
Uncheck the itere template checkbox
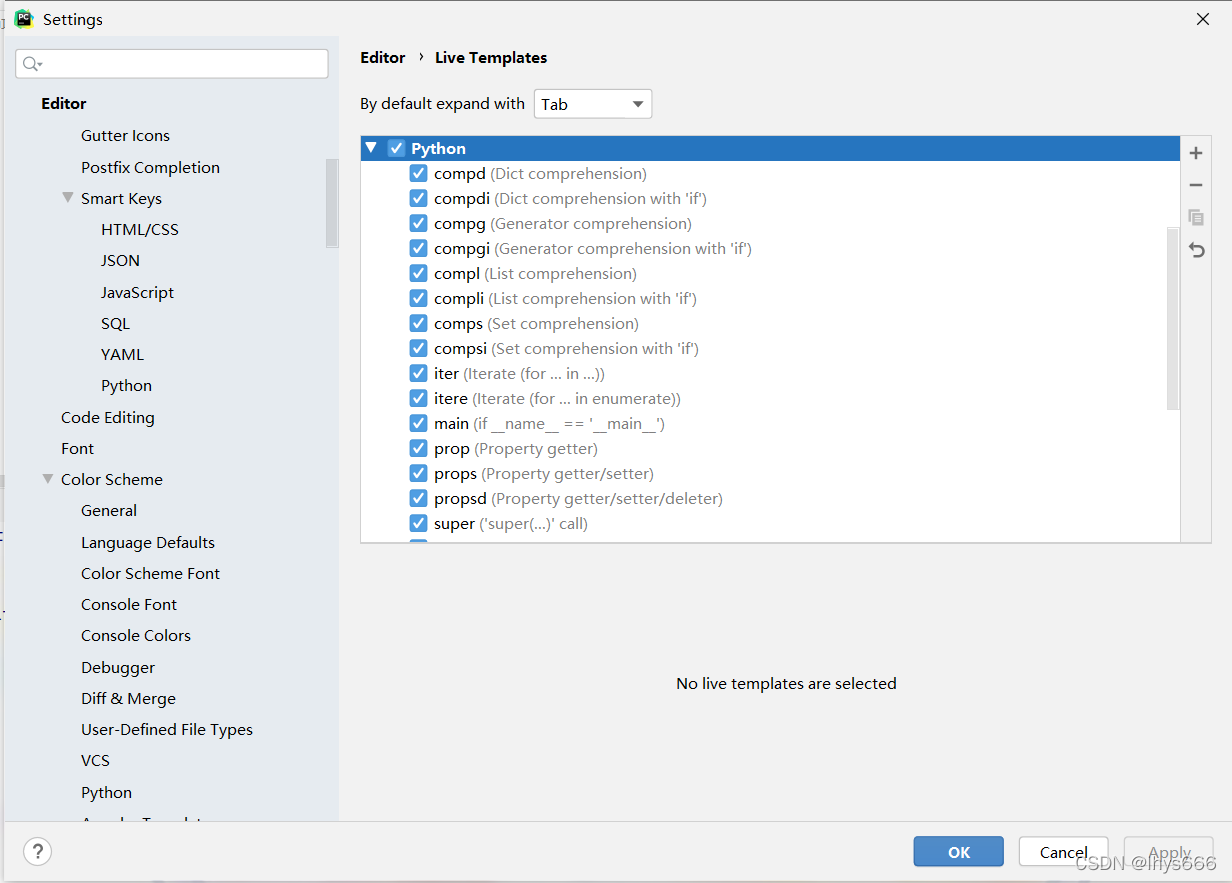pyautogui.click(x=419, y=398)
